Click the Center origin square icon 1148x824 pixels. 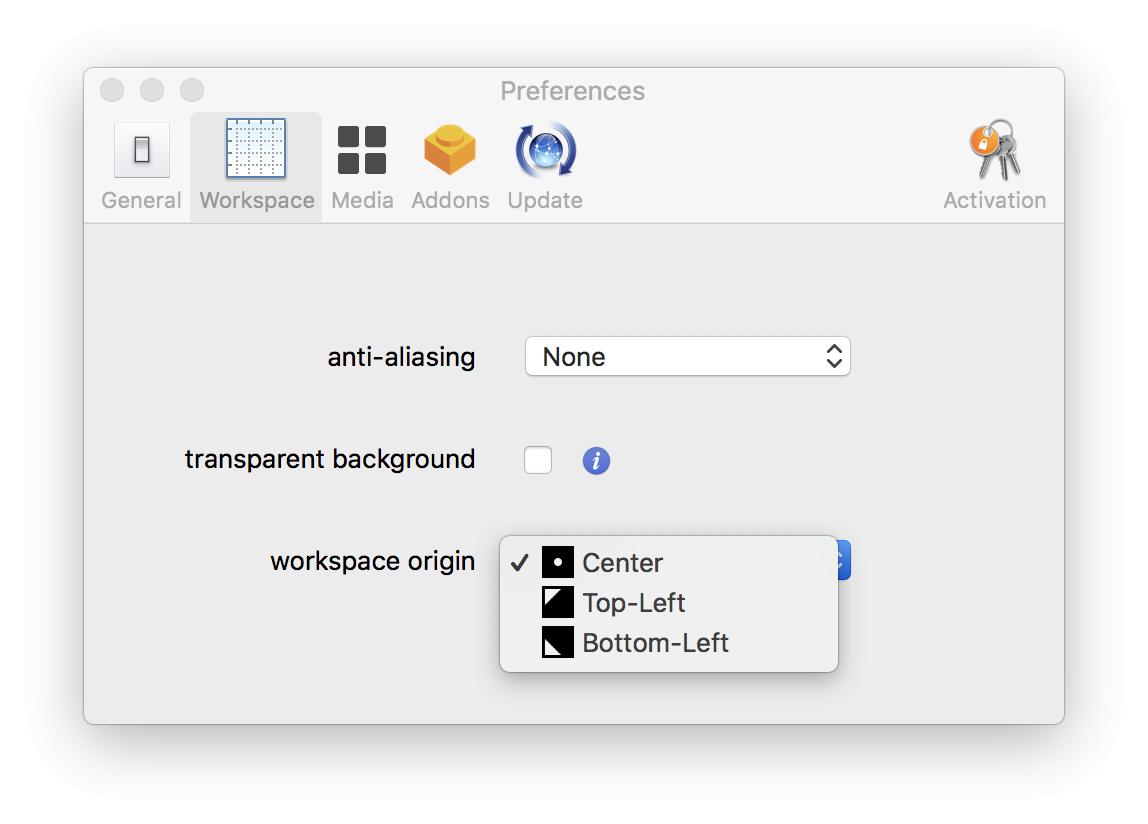point(558,562)
